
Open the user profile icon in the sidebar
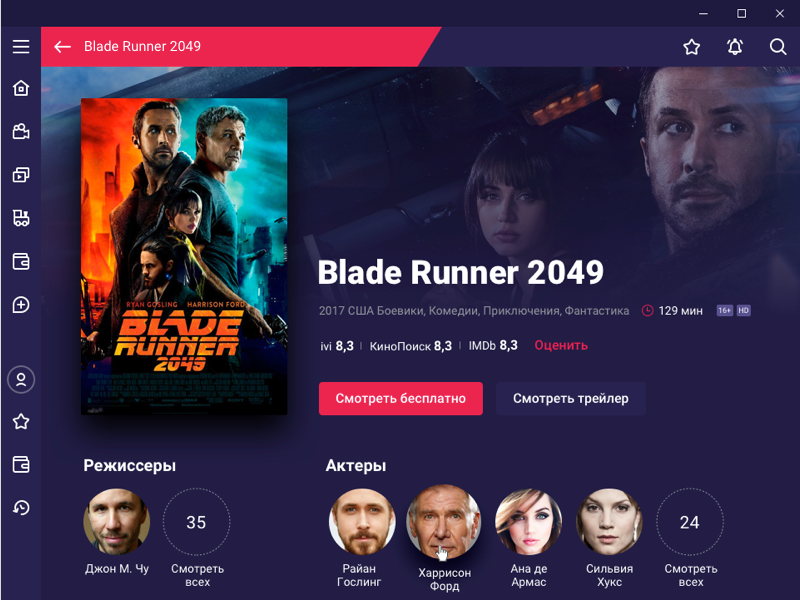pyautogui.click(x=21, y=380)
